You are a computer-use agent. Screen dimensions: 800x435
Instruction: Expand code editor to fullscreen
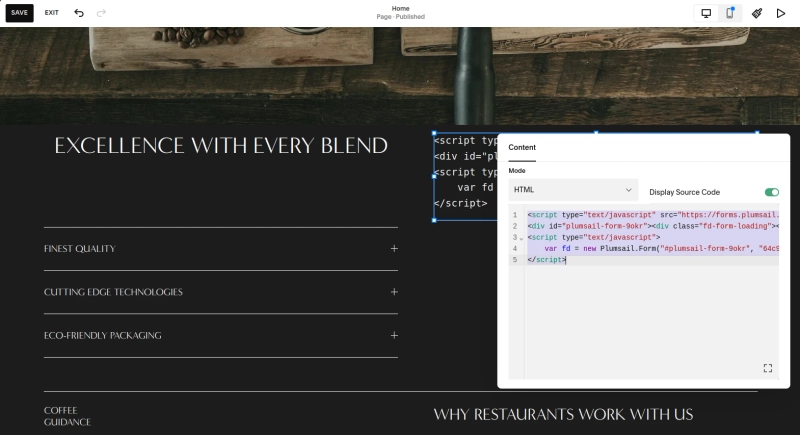[x=767, y=368]
